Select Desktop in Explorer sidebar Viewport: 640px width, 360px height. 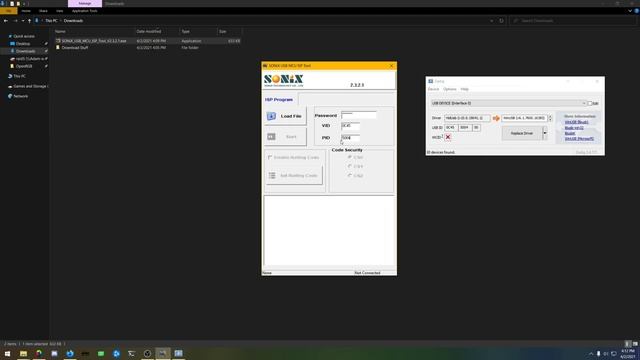(23, 44)
